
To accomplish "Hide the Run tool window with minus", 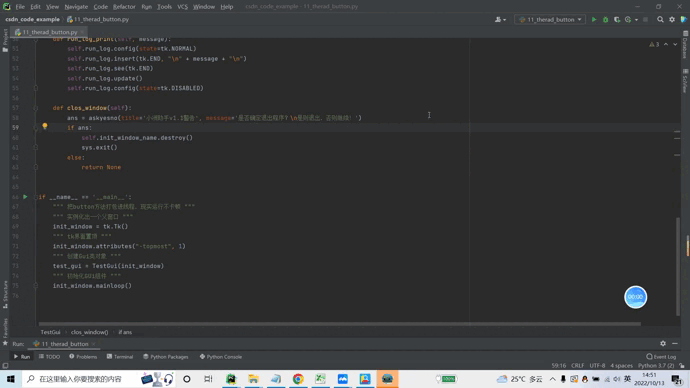I will click(675, 344).
